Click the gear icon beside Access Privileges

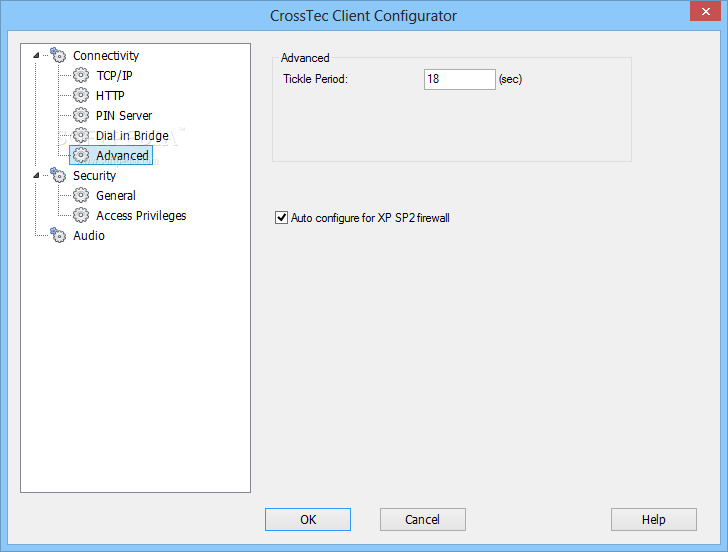81,215
